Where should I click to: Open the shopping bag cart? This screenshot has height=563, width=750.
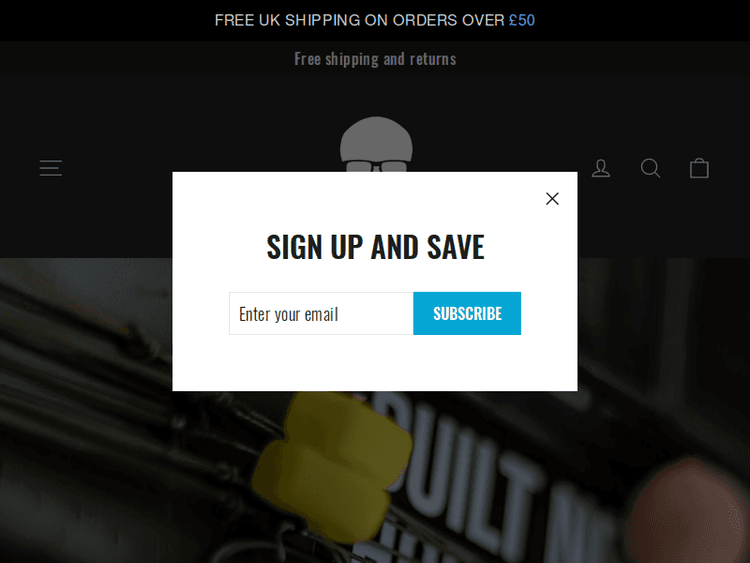[x=699, y=168]
